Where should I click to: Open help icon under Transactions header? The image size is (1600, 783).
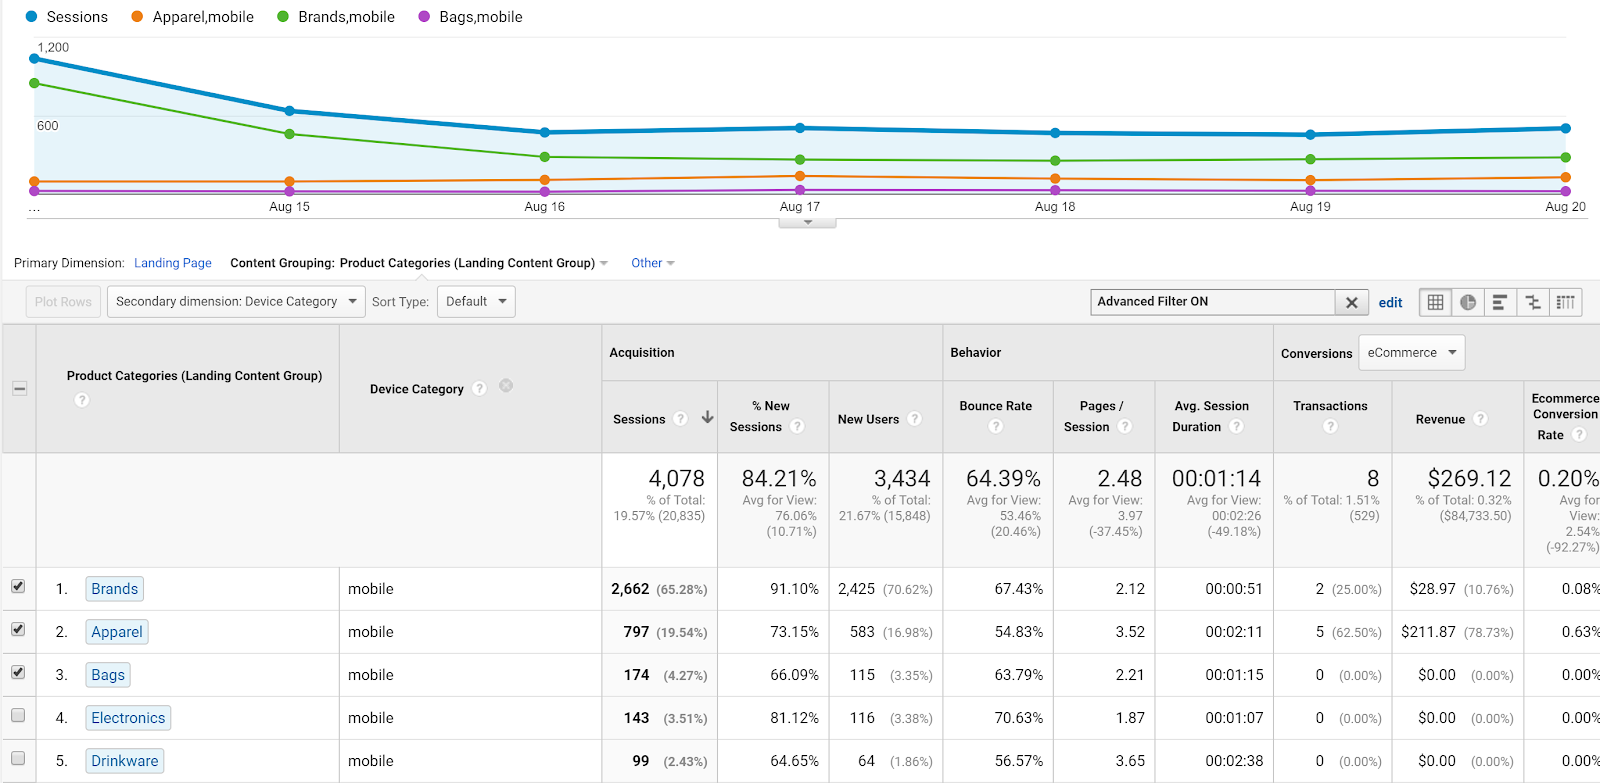pyautogui.click(x=1330, y=426)
